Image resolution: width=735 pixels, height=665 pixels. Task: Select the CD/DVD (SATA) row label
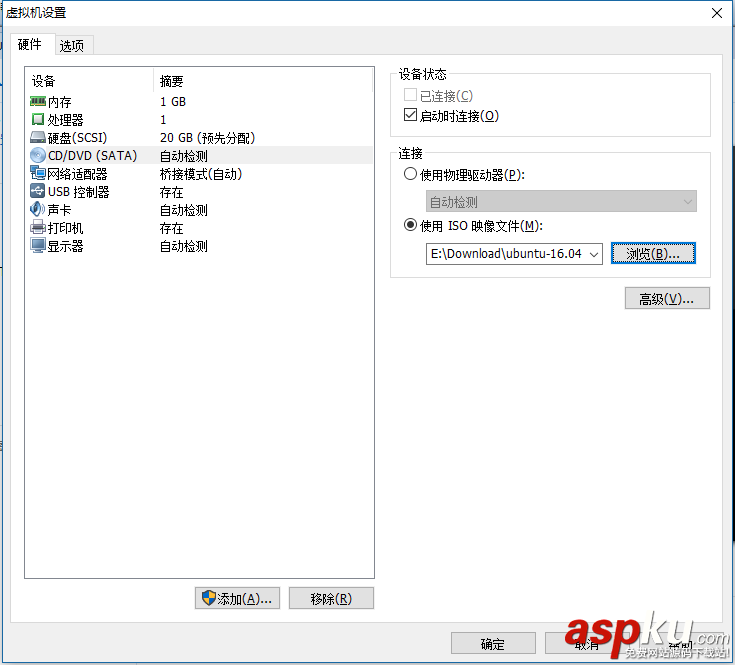click(92, 156)
